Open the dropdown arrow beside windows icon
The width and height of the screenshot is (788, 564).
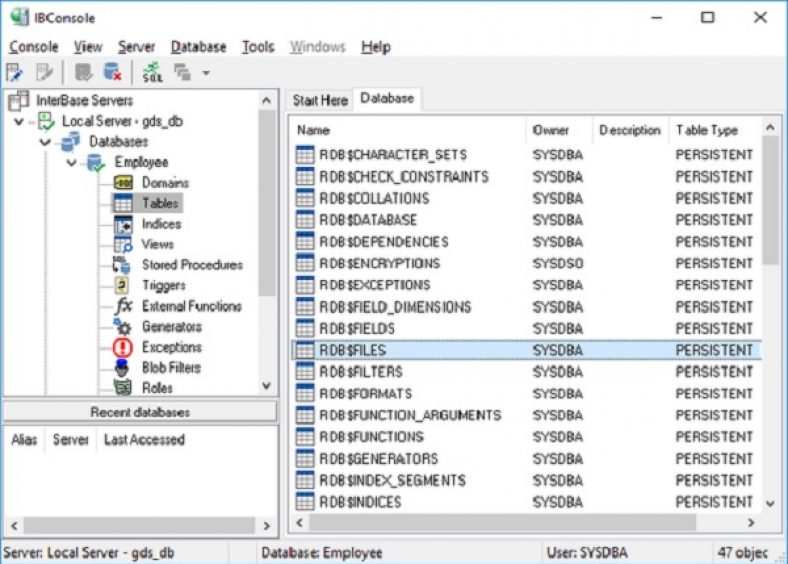tap(206, 73)
